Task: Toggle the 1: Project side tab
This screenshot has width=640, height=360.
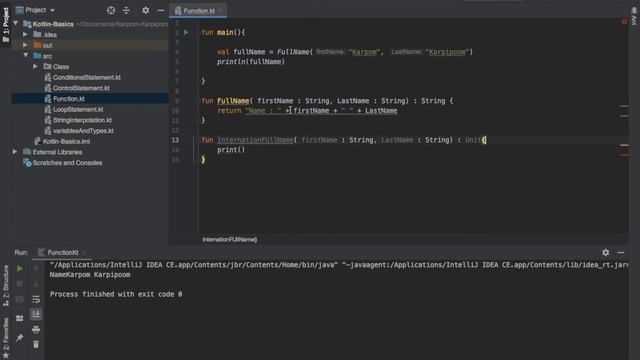Action: (5, 24)
